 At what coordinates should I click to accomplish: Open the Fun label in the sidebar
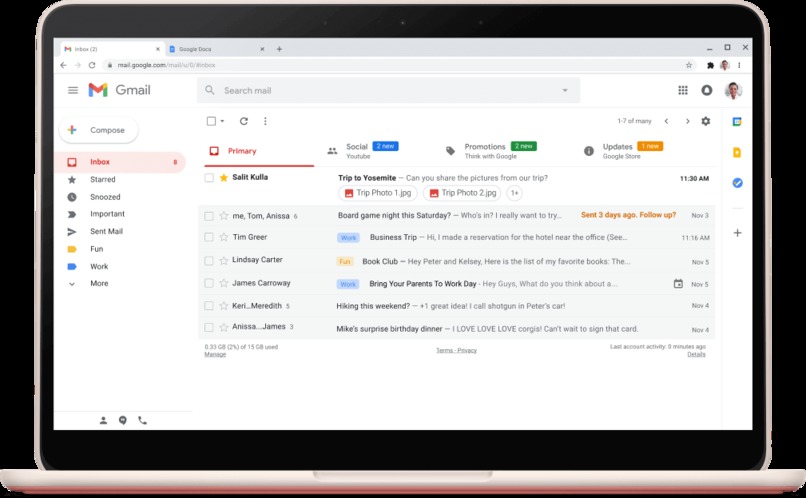coord(96,249)
